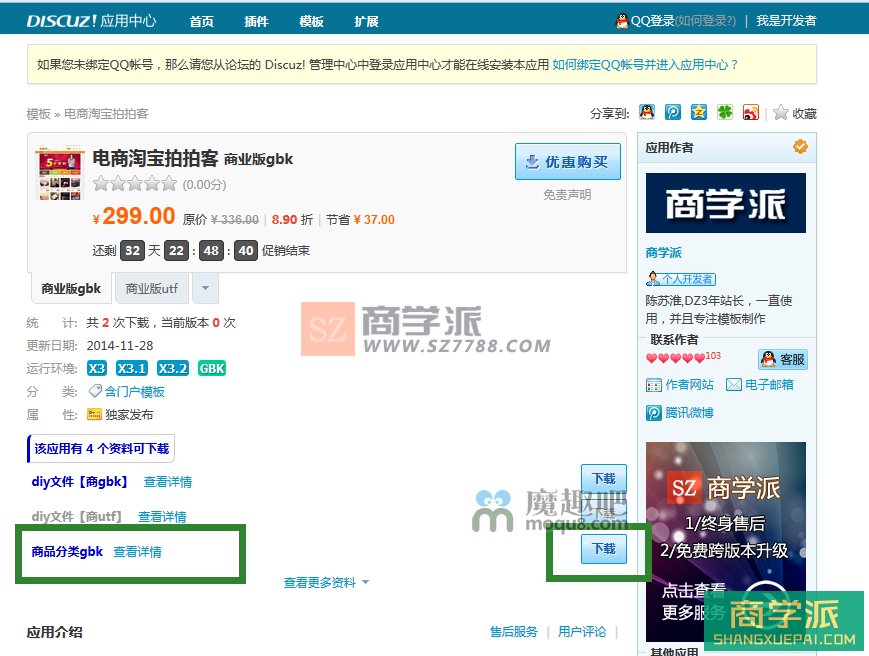Click the 商学派 author name link
Image resolution: width=869 pixels, height=656 pixels.
point(664,253)
